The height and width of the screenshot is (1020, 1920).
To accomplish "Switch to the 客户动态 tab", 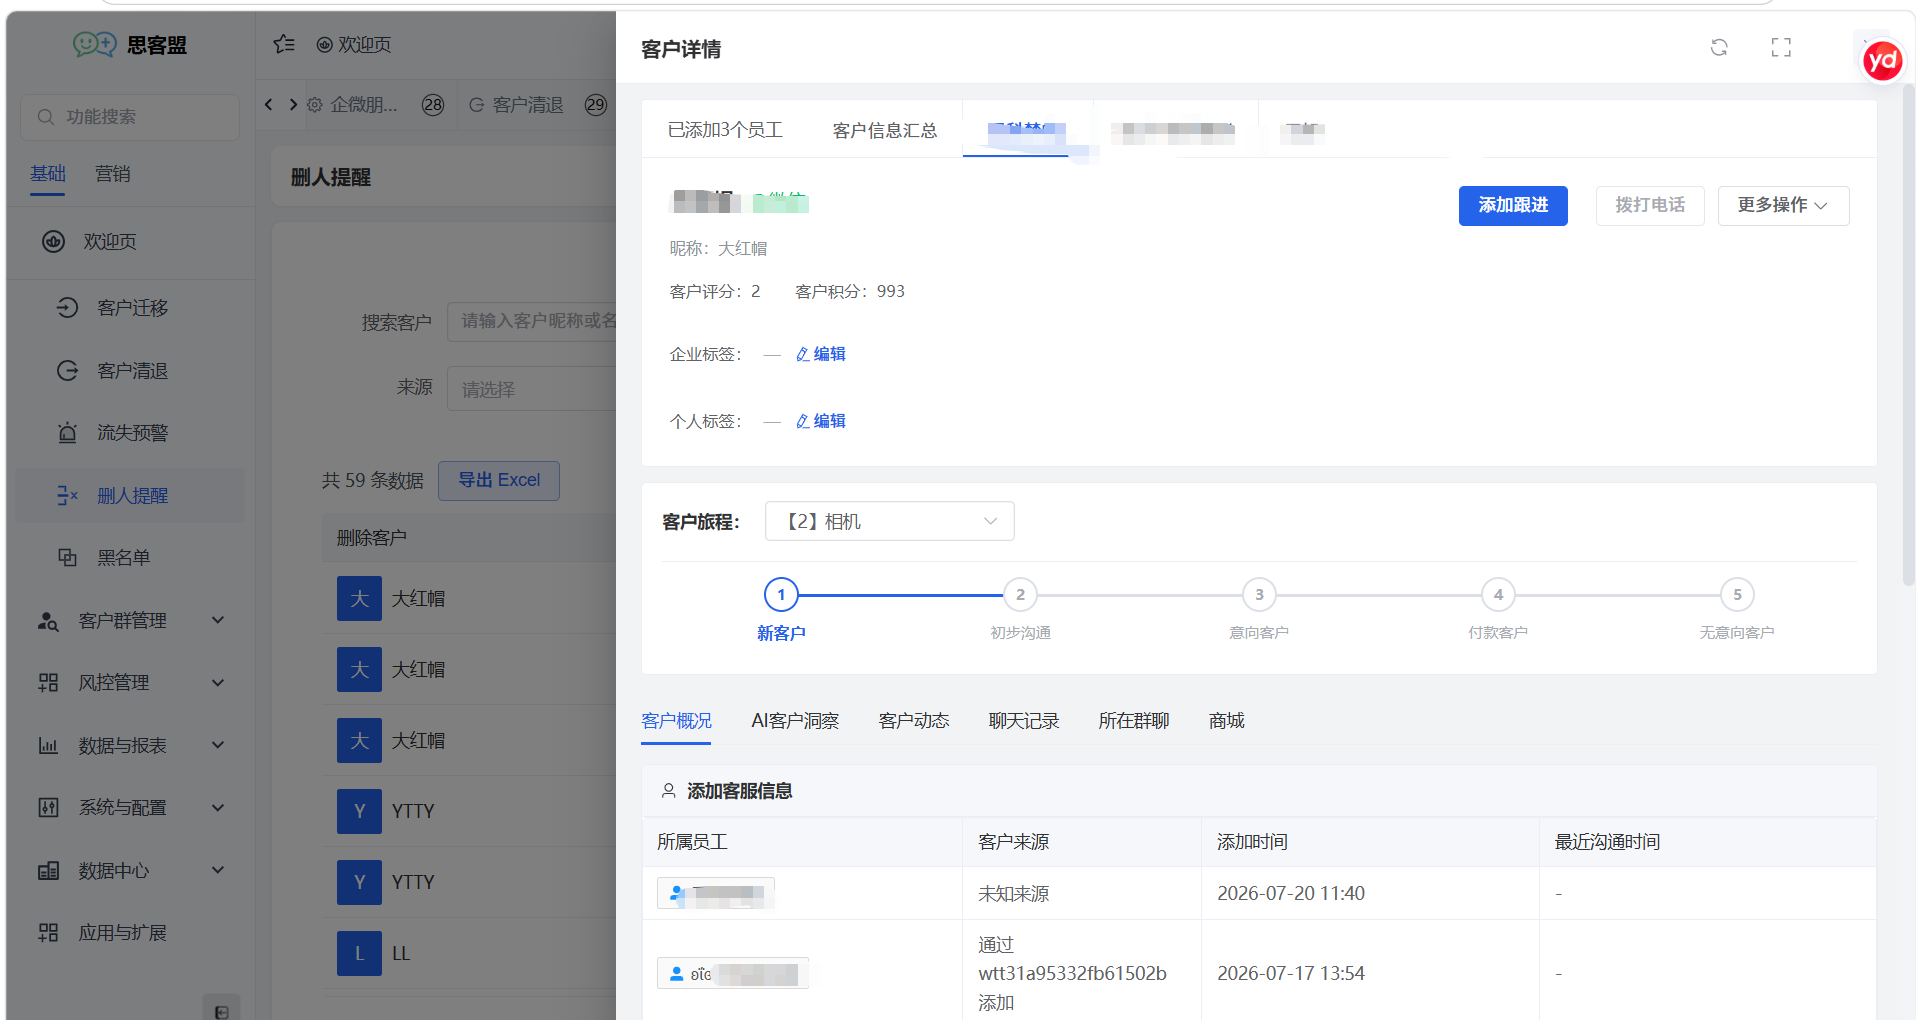I will pos(914,721).
